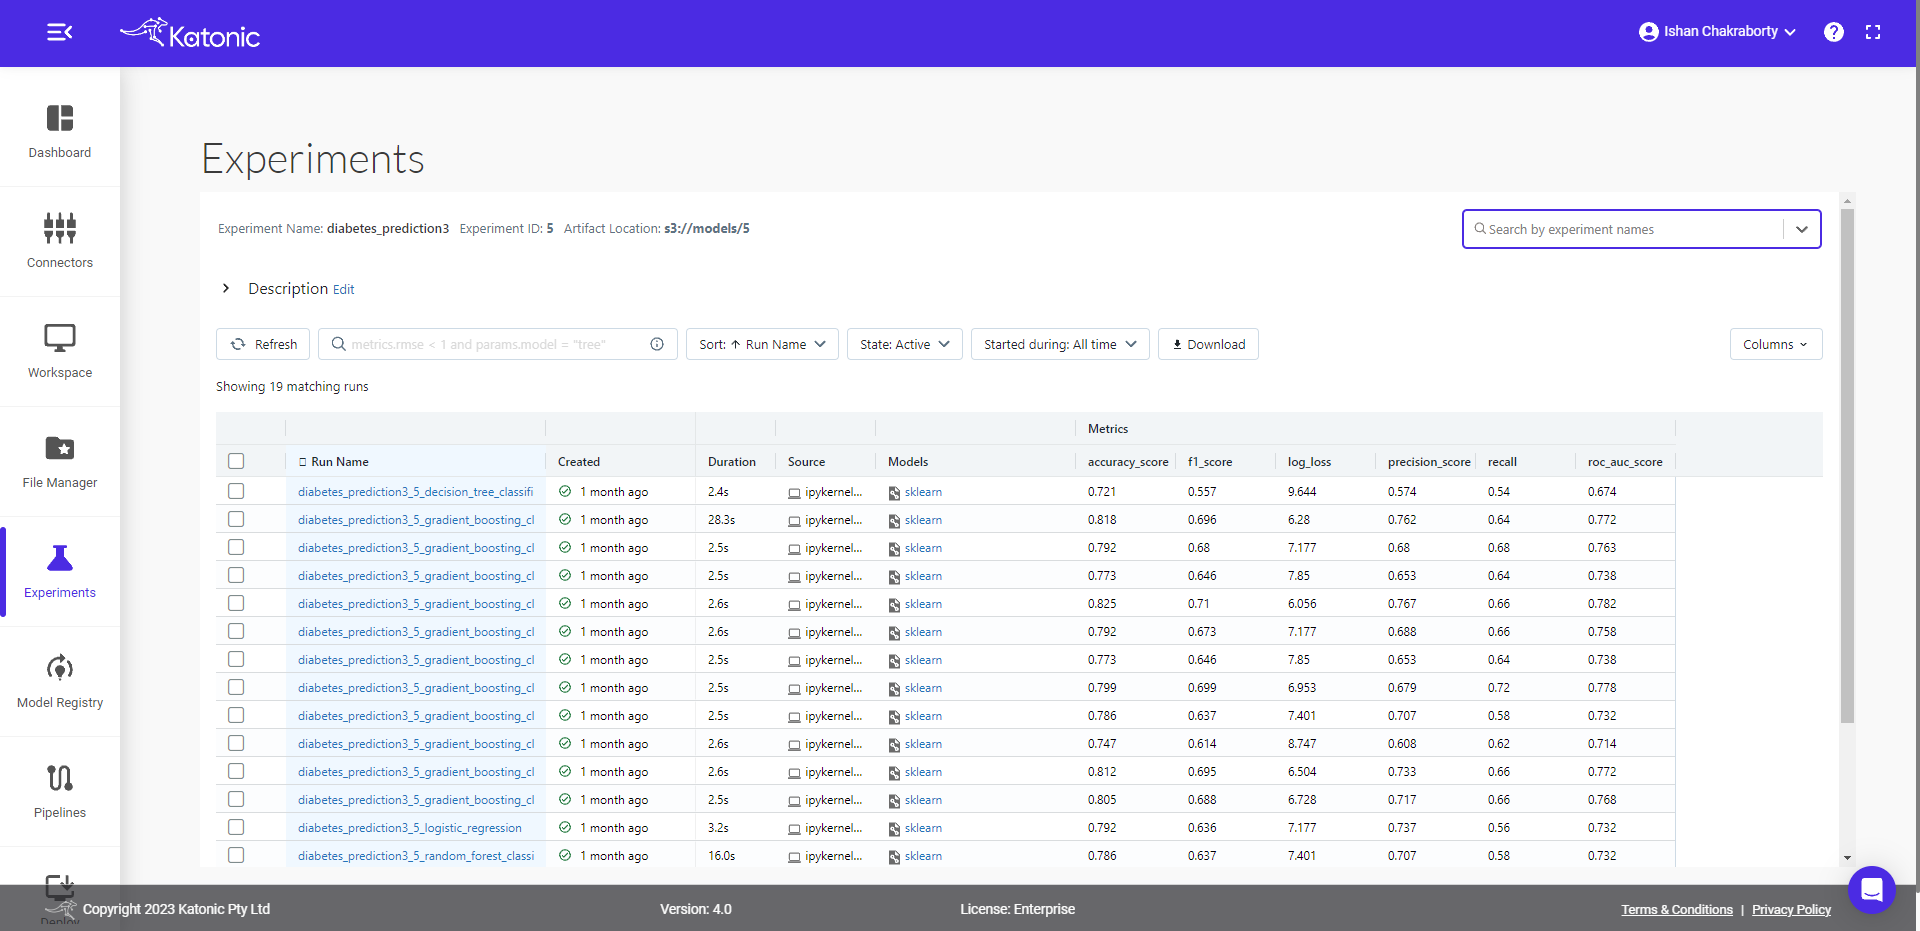
Task: Sort by the f1_score column header
Action: (x=1210, y=462)
